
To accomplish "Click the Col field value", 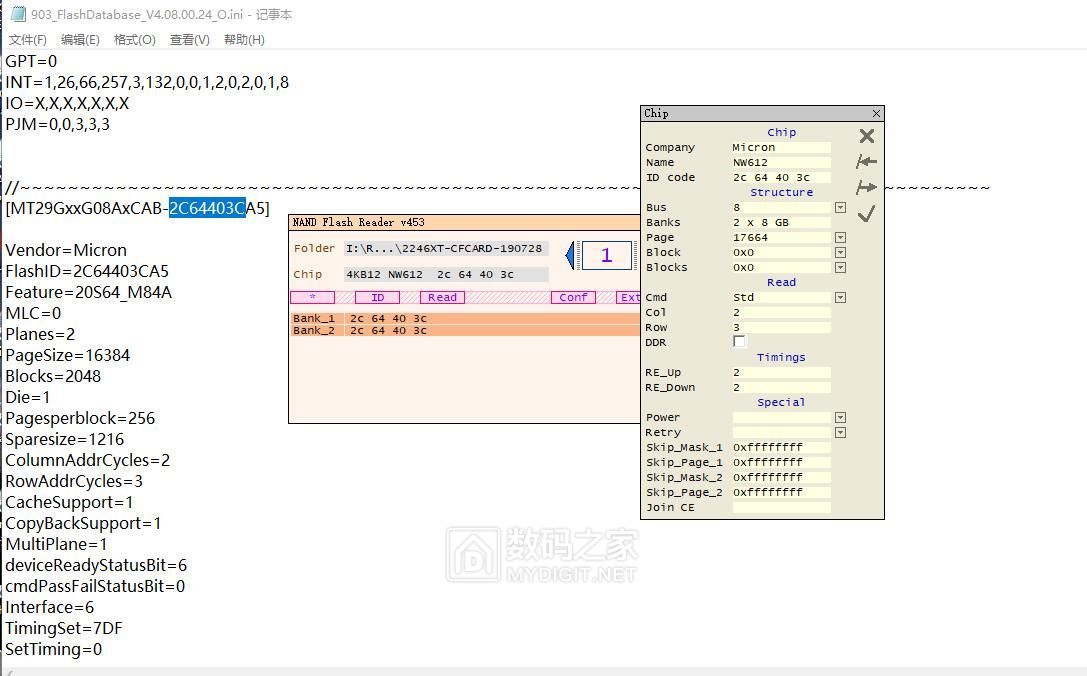I will coord(781,313).
